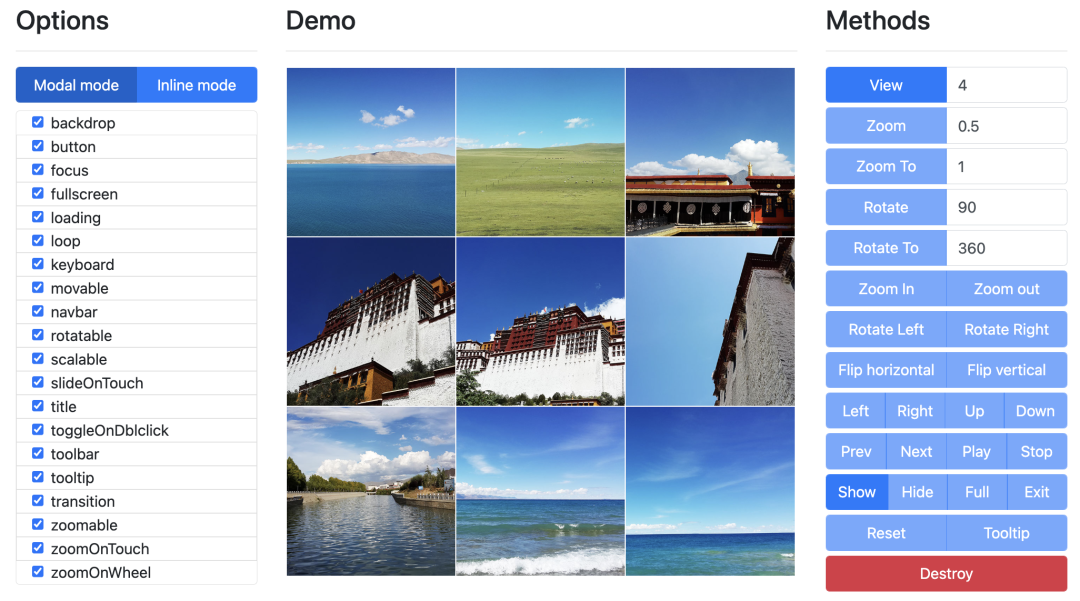This screenshot has height=601, width=1080.
Task: Toggle rotatable checkbox
Action: tap(38, 335)
